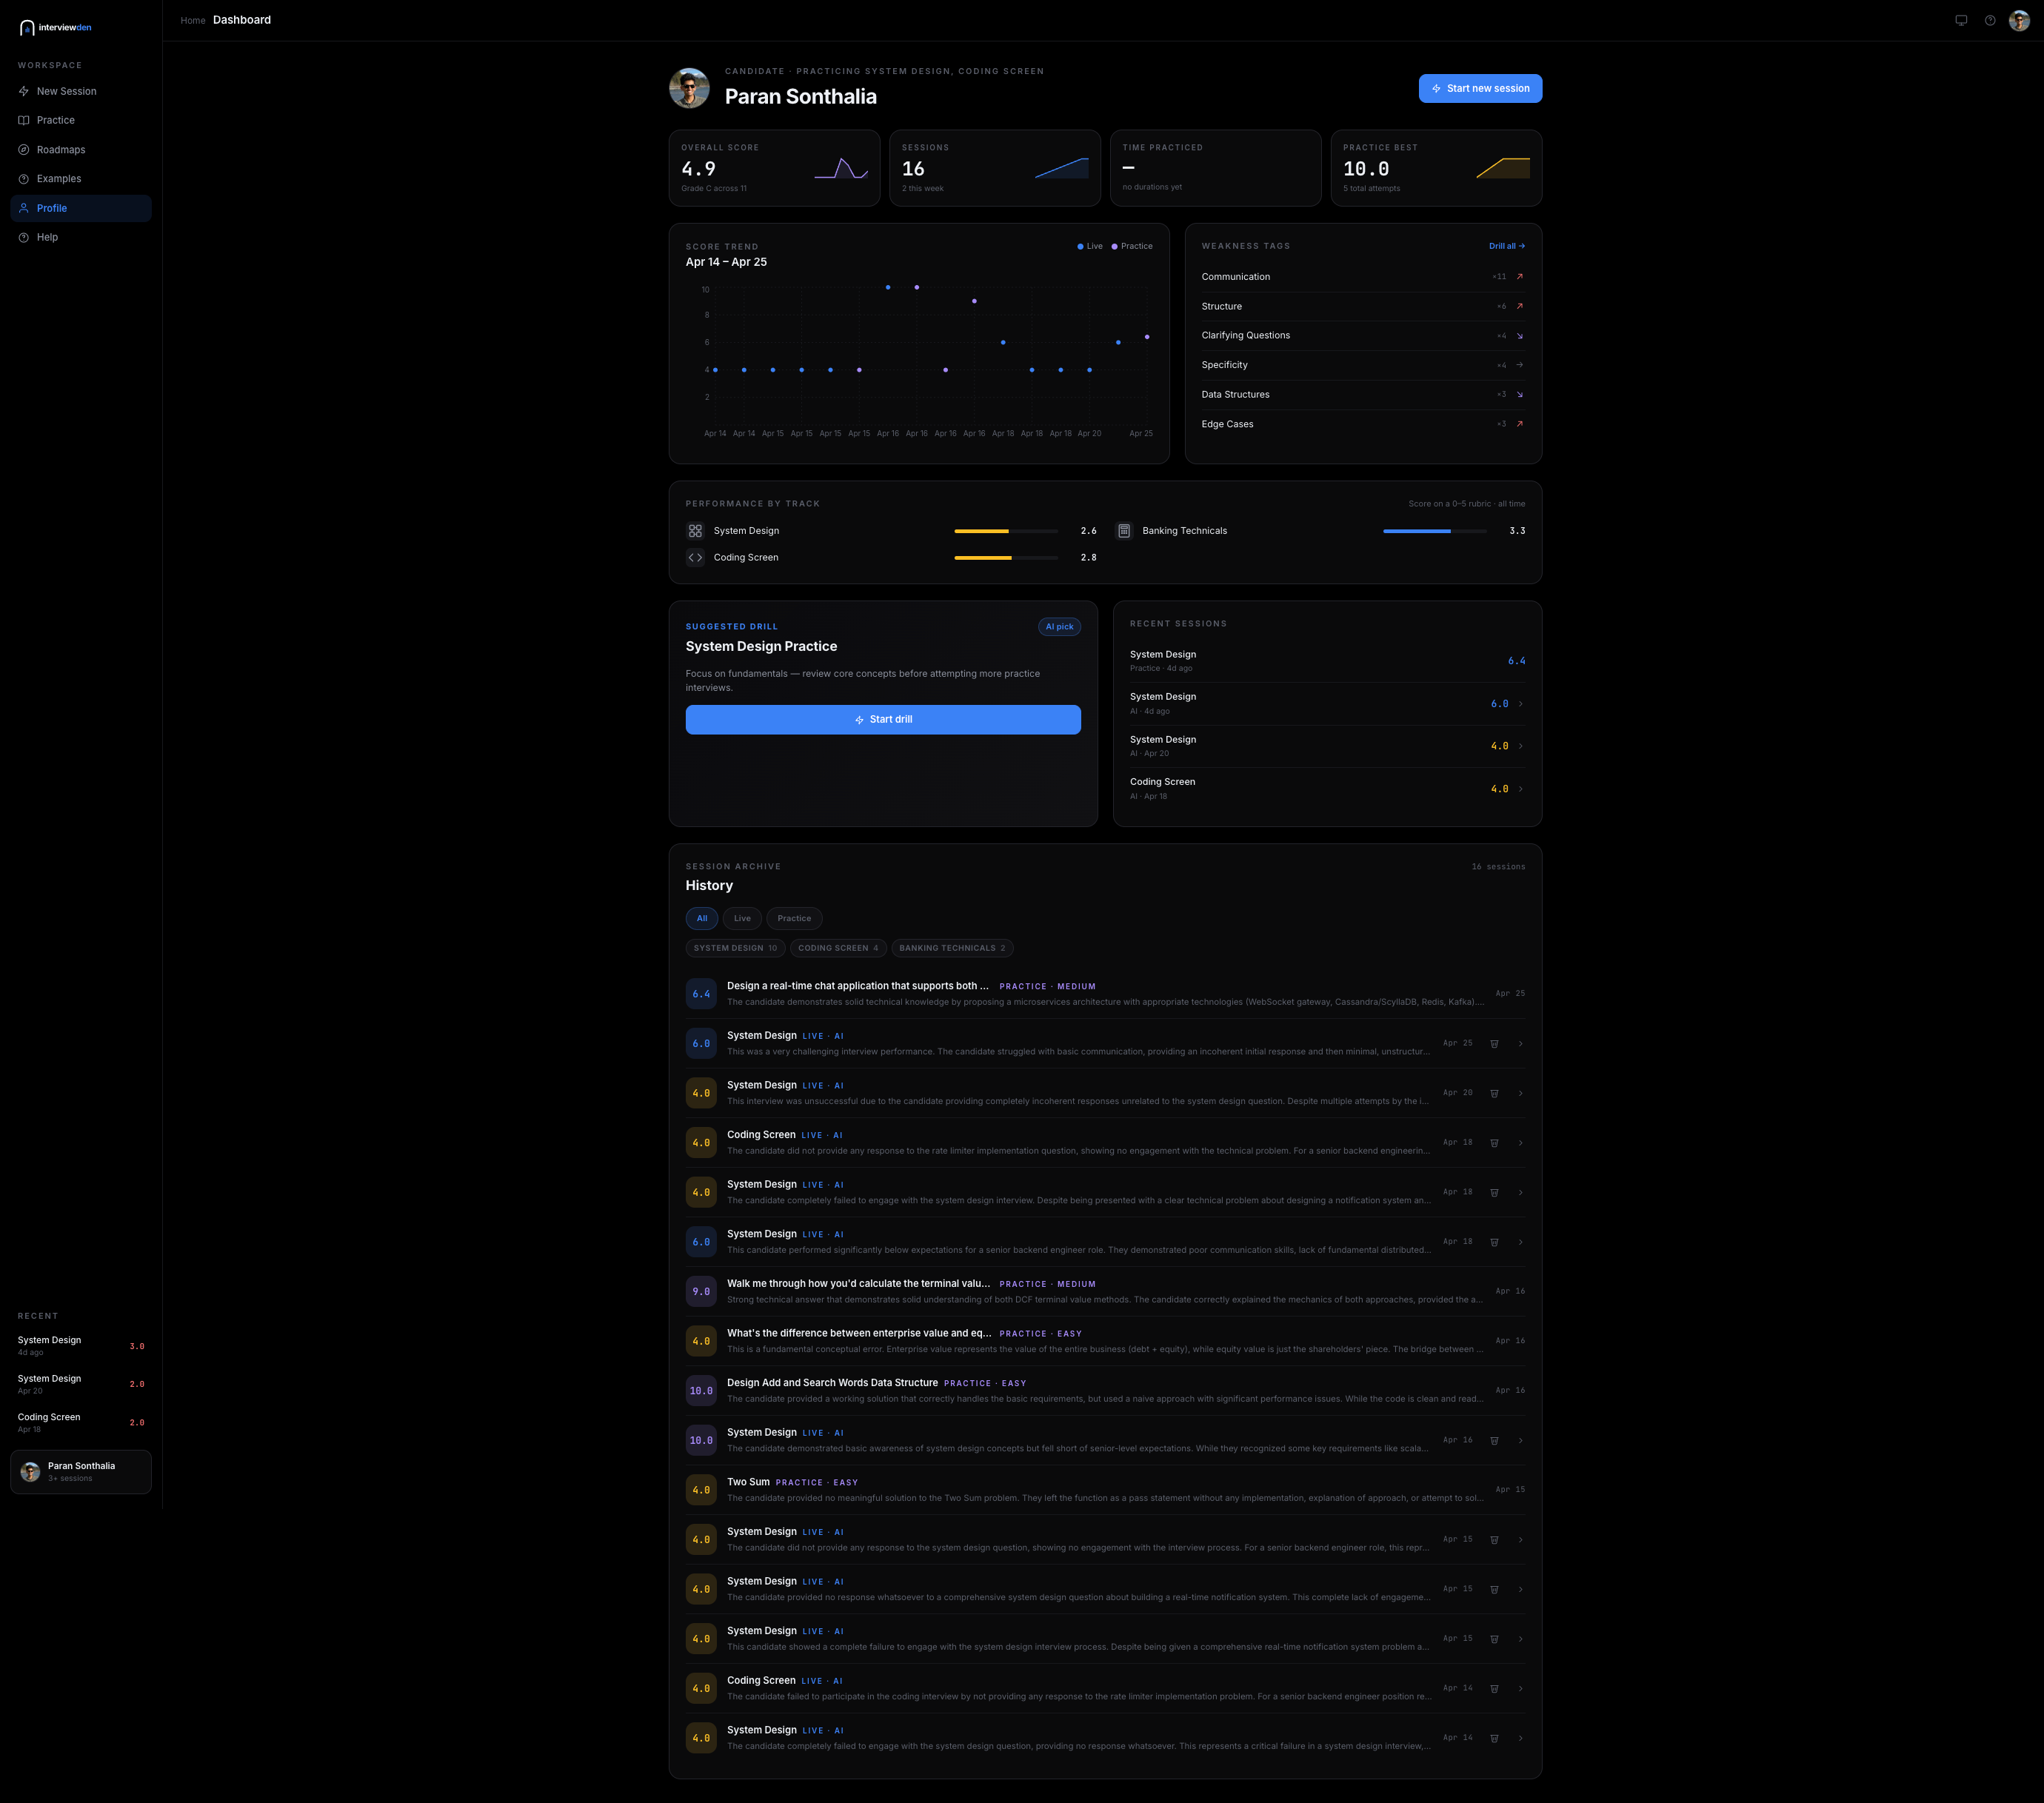Filter history to Live sessions
Screen dimensions: 2044x1803
coord(742,918)
